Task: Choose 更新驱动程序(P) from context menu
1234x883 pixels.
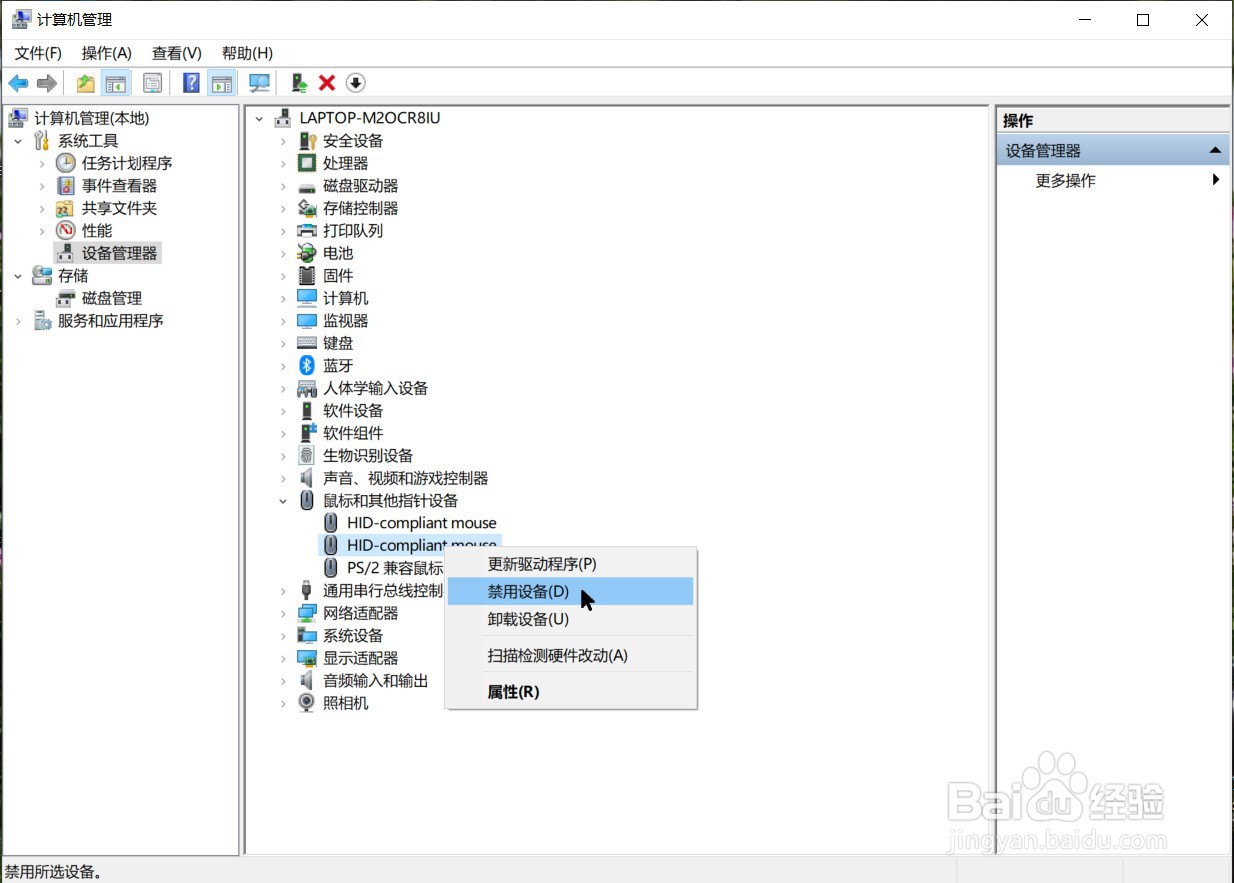Action: point(570,564)
